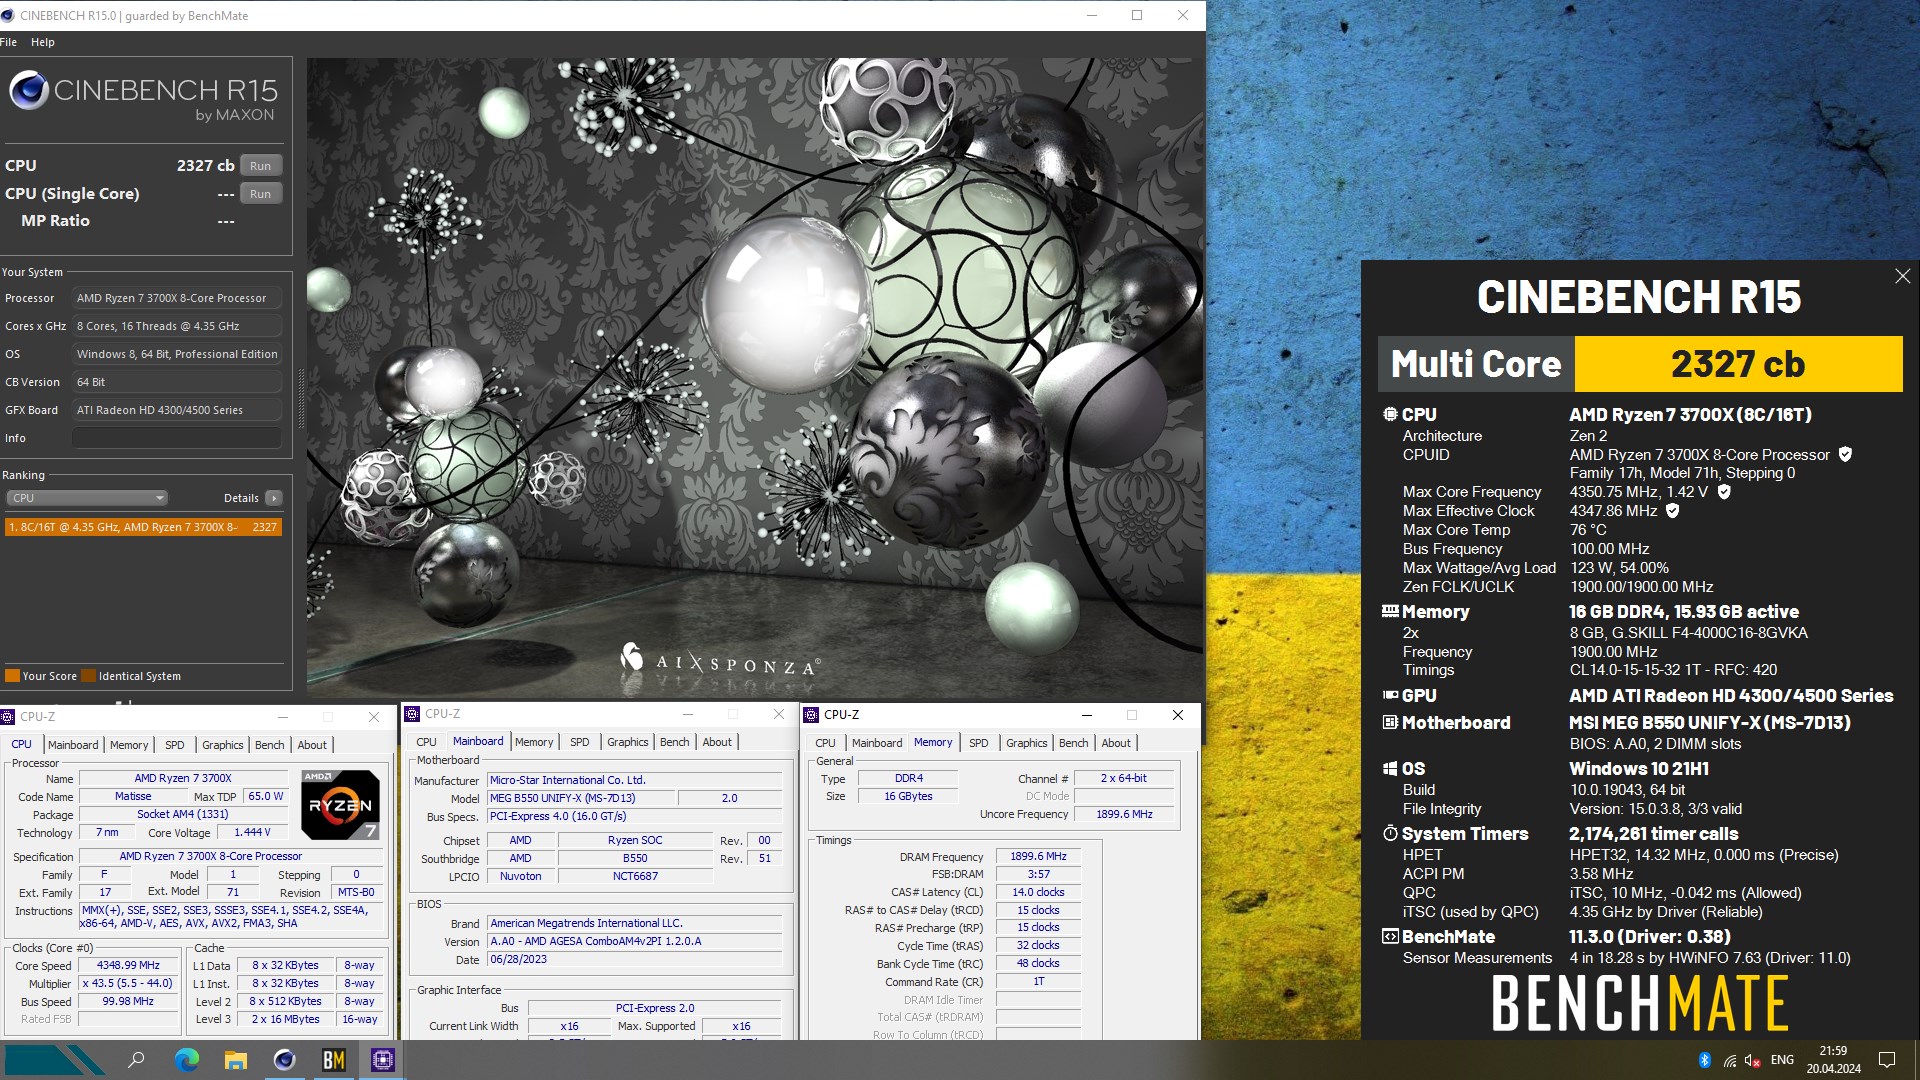Click the BENCHMATE logo text

1640,1003
